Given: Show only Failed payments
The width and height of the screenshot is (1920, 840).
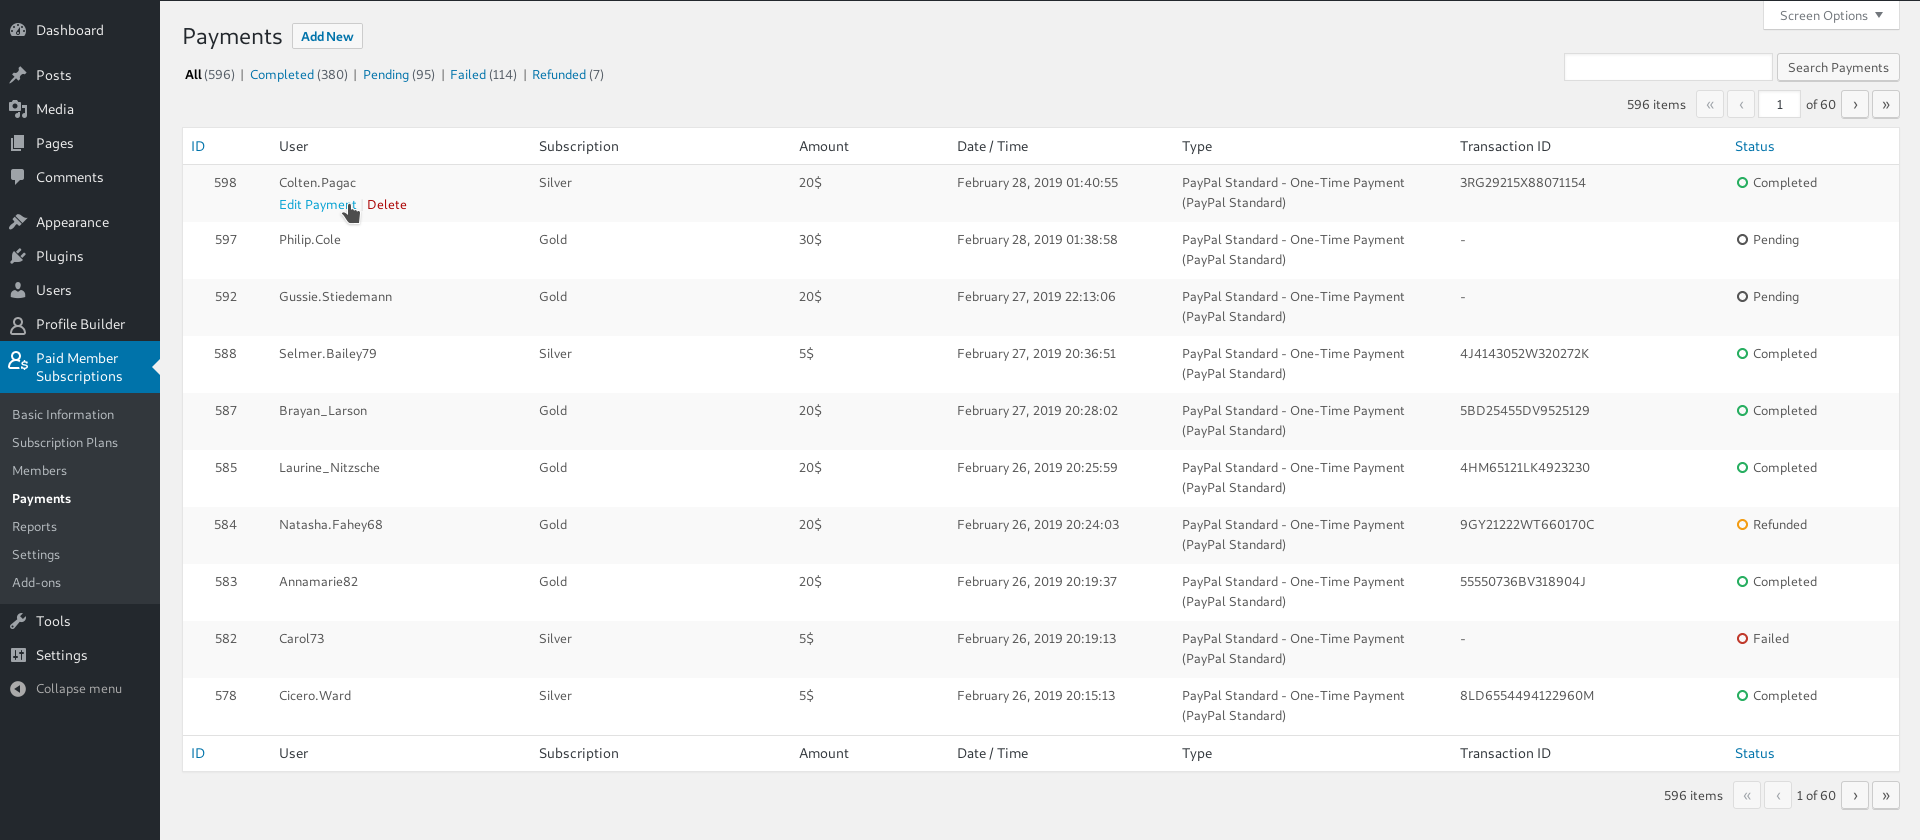Looking at the screenshot, I should pos(467,75).
